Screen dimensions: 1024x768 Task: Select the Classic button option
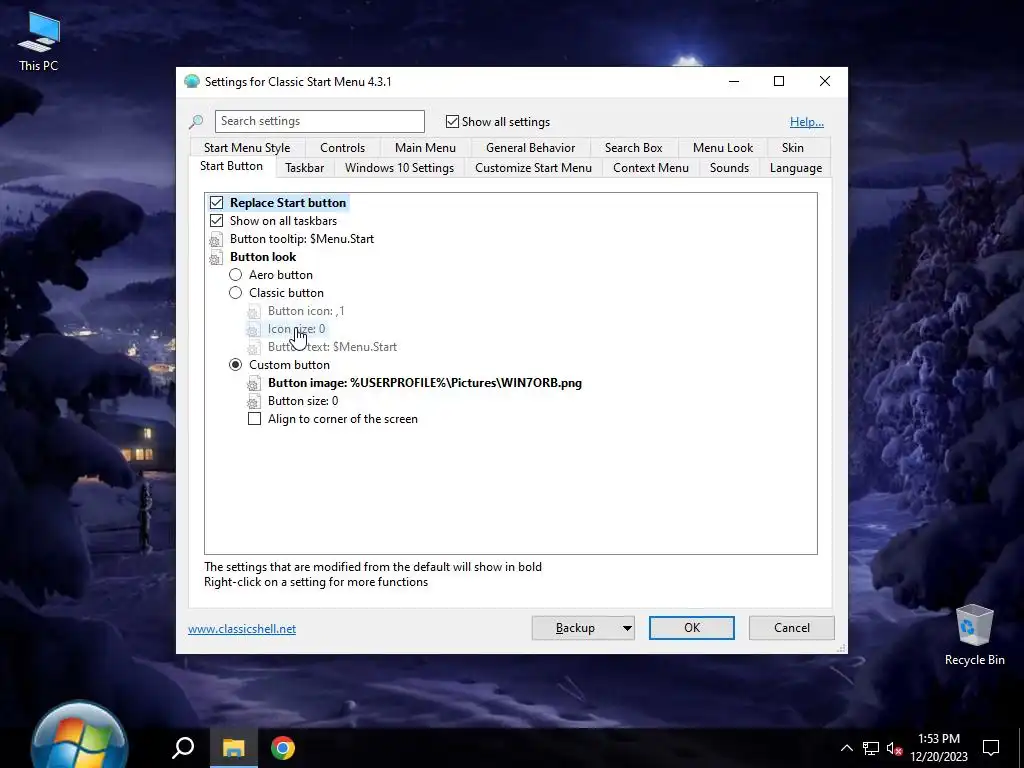(x=235, y=293)
